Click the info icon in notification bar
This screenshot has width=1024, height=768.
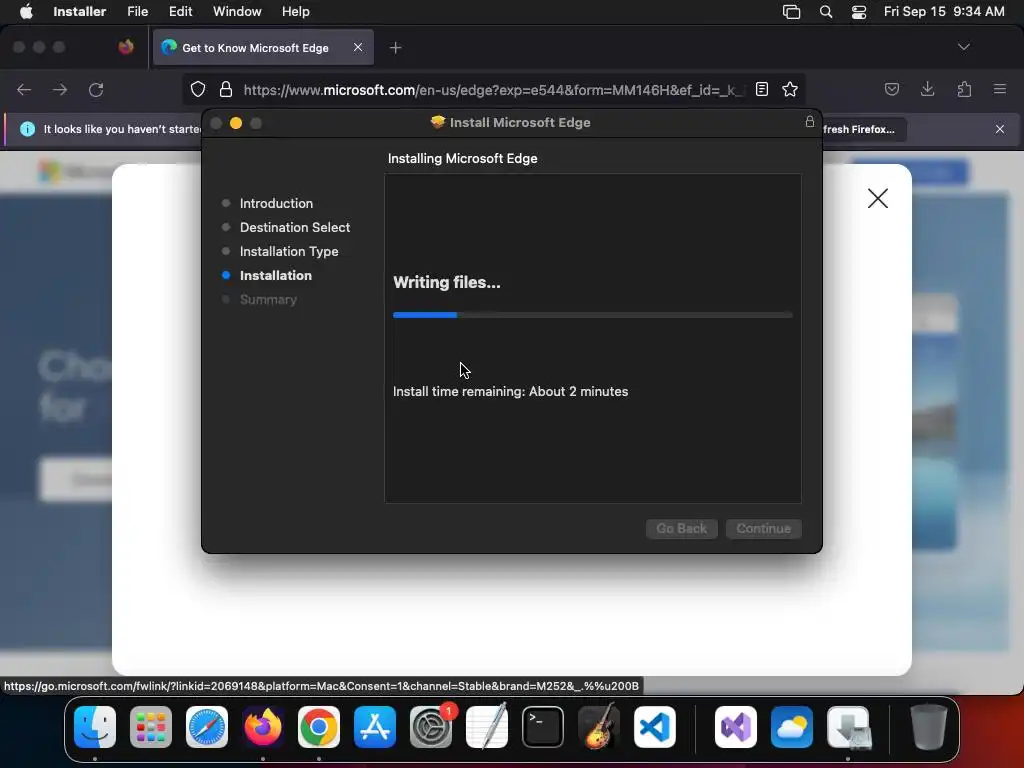[27, 129]
